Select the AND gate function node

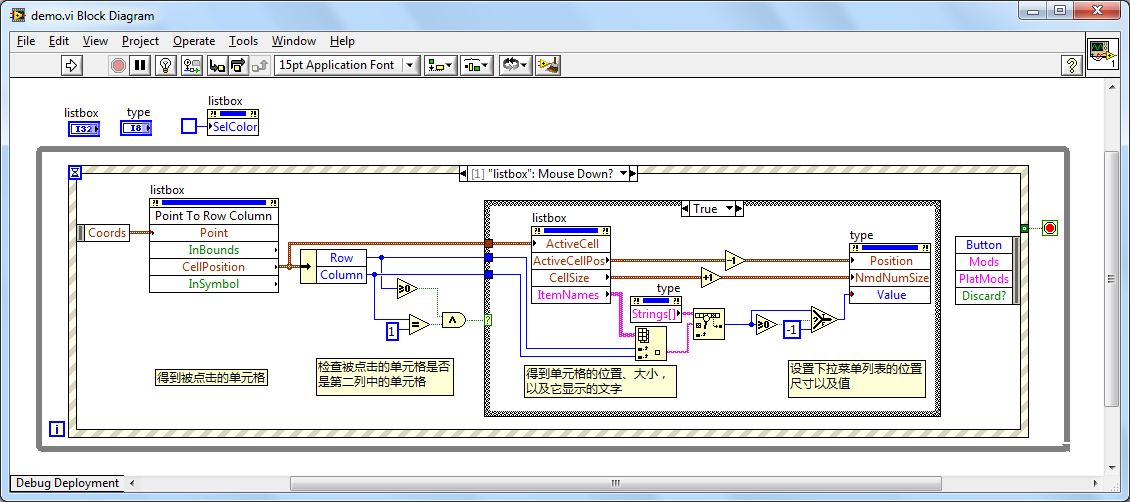tap(454, 320)
